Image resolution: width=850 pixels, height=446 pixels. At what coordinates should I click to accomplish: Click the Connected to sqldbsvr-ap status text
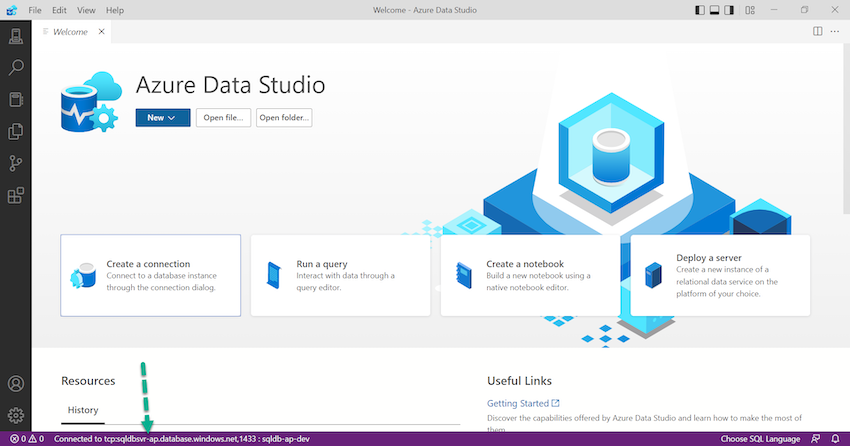point(182,439)
